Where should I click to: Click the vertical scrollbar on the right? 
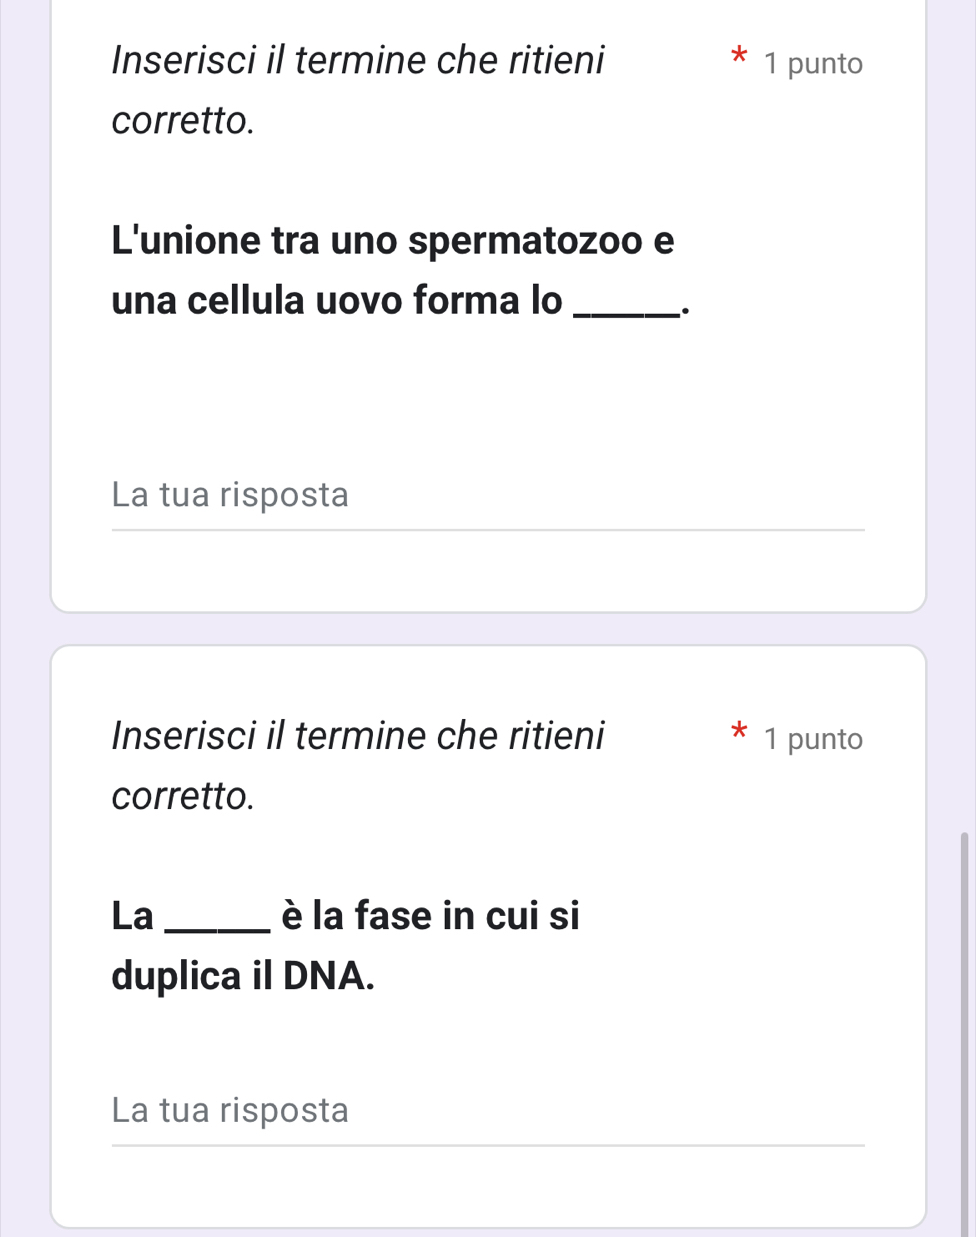click(964, 1030)
